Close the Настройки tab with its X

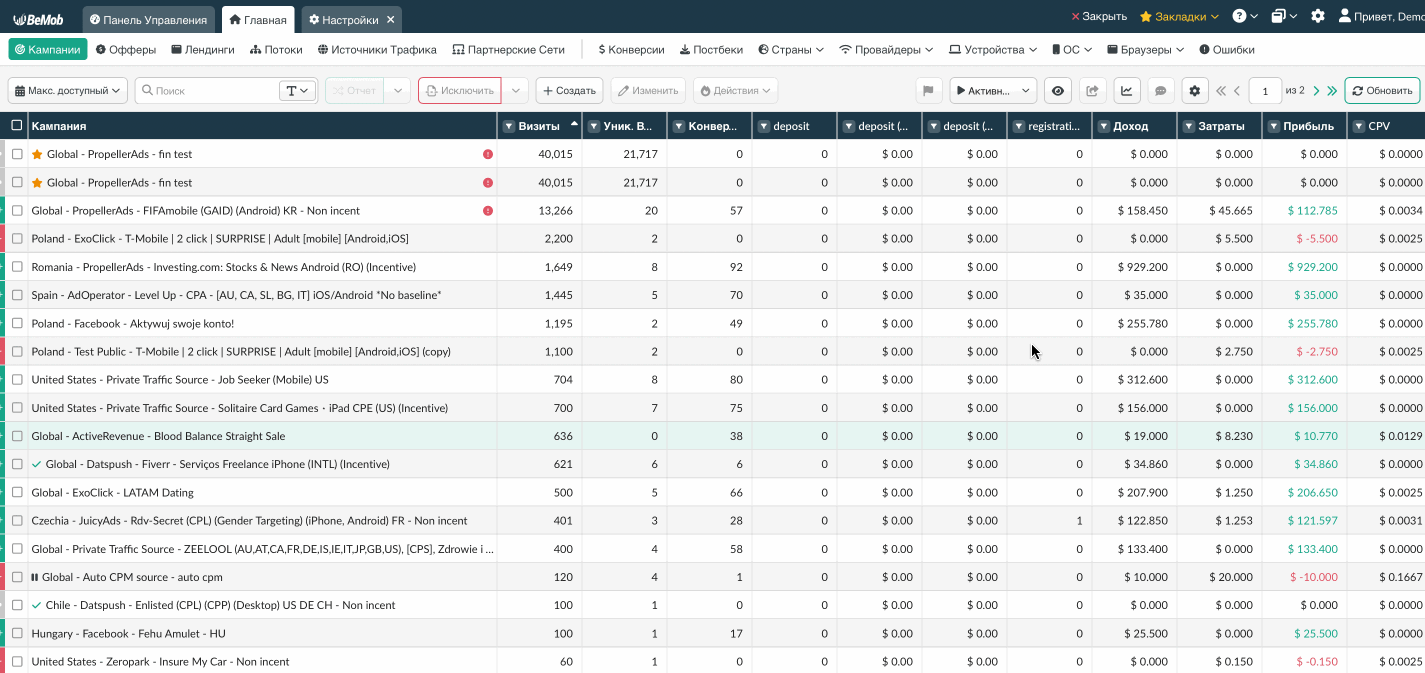(391, 19)
